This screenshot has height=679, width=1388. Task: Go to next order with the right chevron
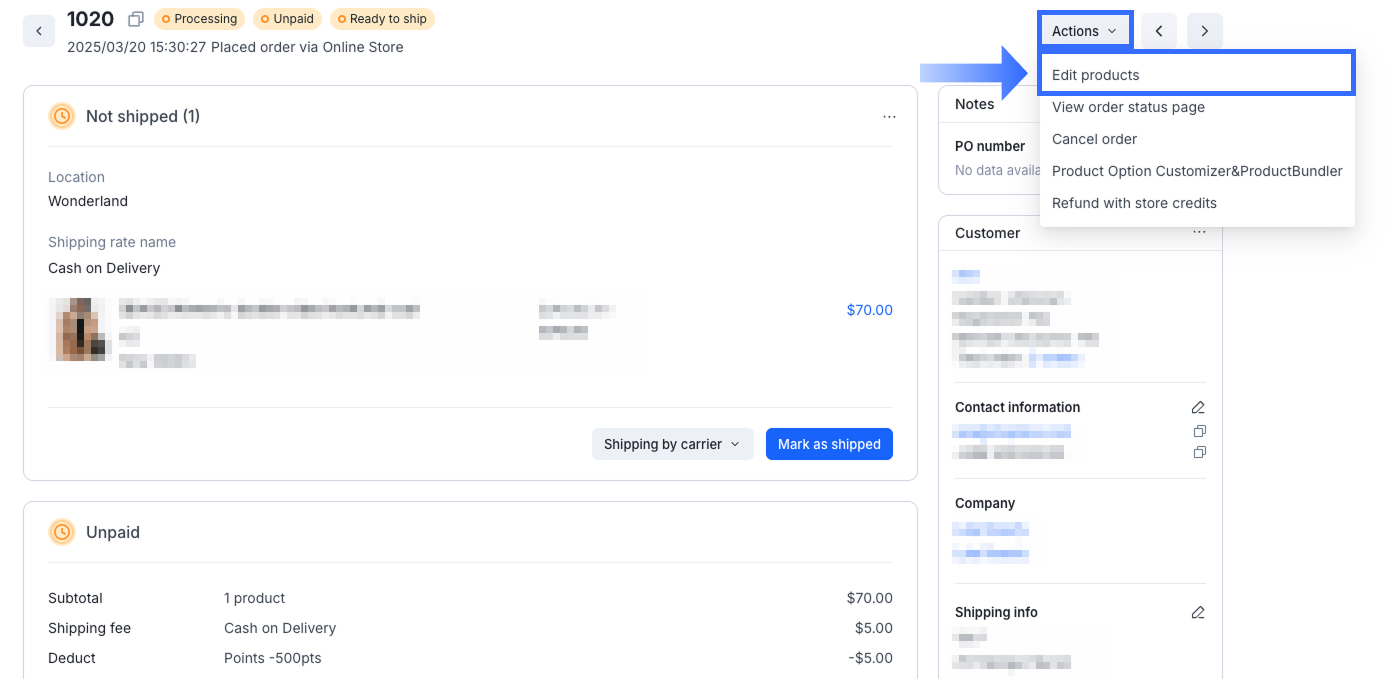pyautogui.click(x=1204, y=31)
